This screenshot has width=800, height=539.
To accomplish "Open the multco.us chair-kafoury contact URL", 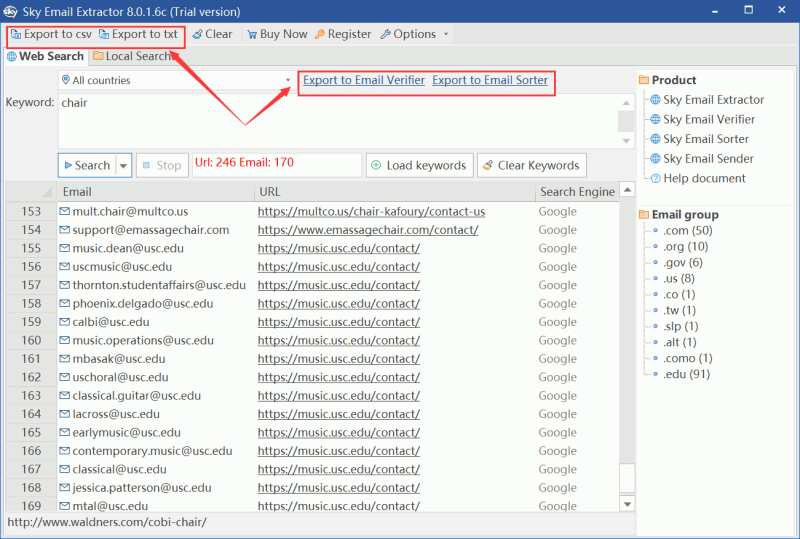I will [371, 211].
